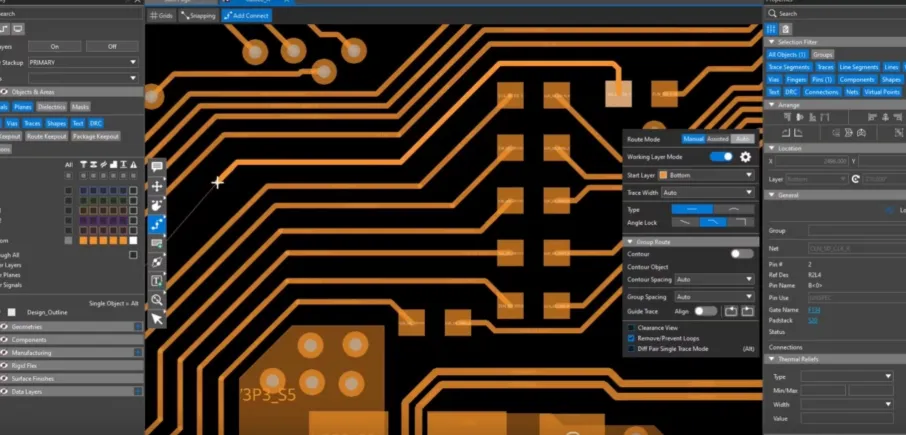Open the Snapping toolbar option
This screenshot has width=906, height=435.
click(x=198, y=16)
